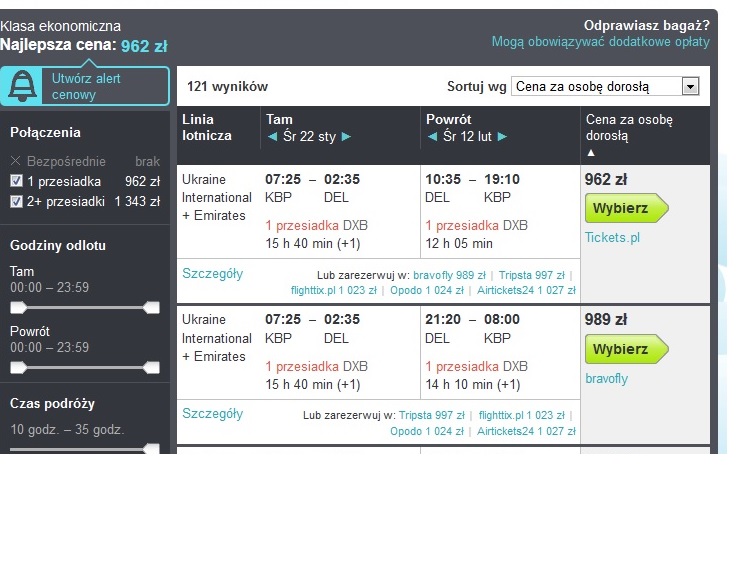Click Wybierz for the 962 zł flight
Screen dimensions: 754x569
click(x=627, y=208)
